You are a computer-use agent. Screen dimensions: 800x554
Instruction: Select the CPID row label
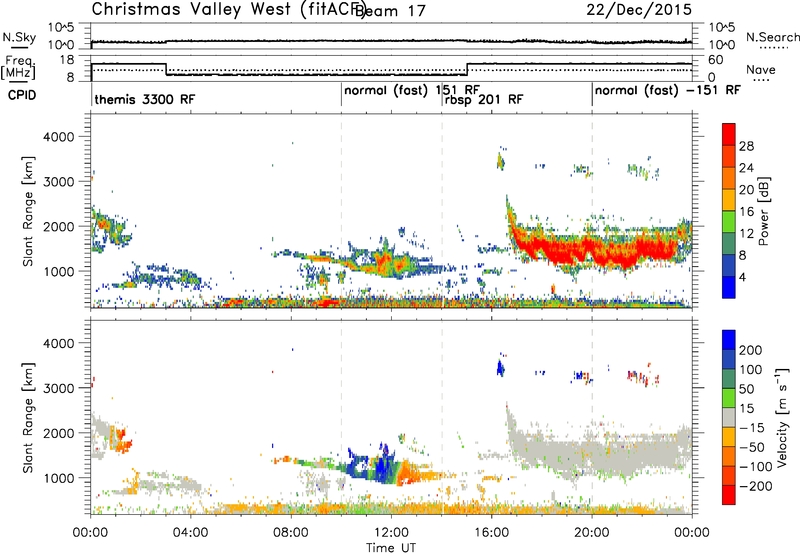(22, 95)
